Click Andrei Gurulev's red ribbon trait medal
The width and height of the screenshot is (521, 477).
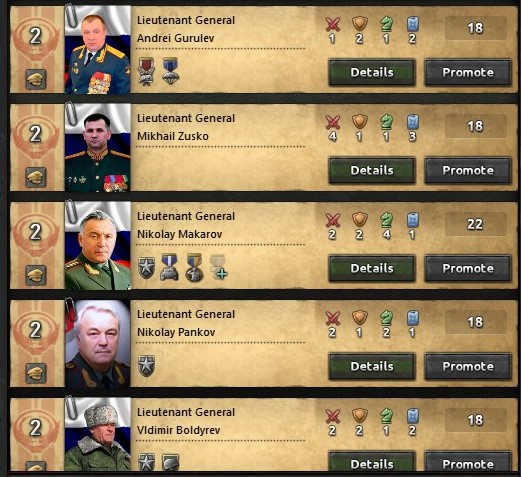pyautogui.click(x=146, y=71)
